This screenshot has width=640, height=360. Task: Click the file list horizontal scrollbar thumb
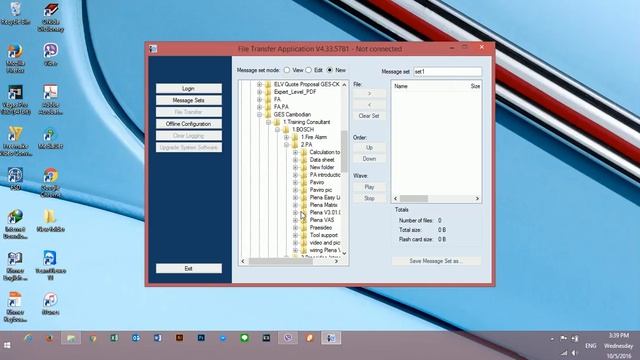(413, 199)
